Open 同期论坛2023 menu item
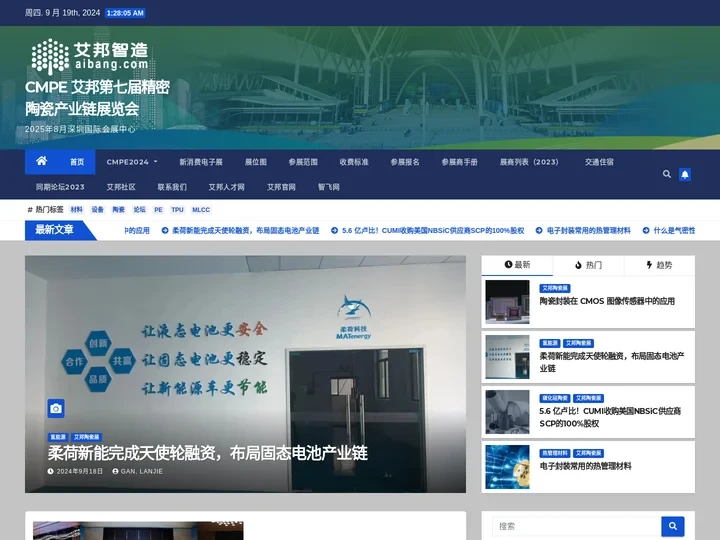Screen dimensions: 720x540 click(x=60, y=187)
